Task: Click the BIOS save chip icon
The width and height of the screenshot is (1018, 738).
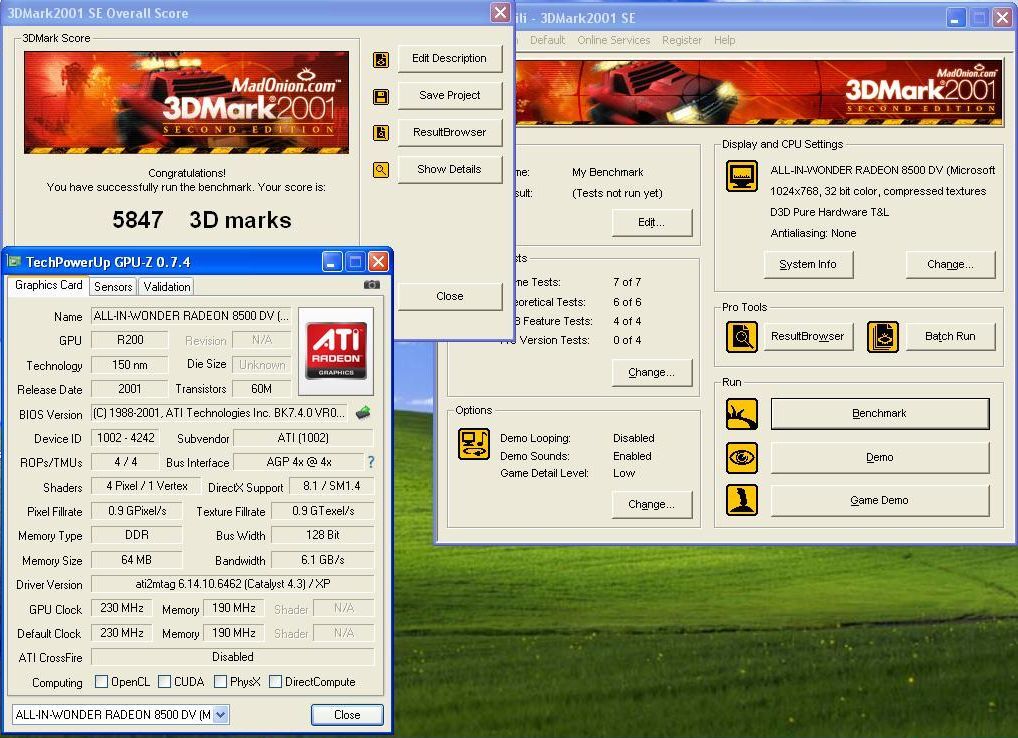Action: coord(364,412)
